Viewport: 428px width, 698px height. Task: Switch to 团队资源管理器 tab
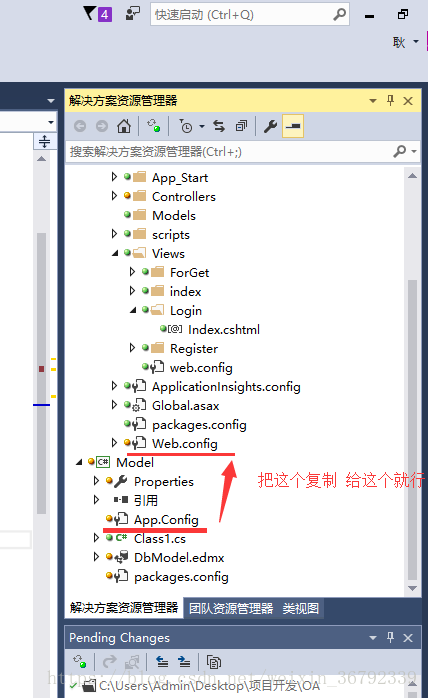tap(231, 608)
